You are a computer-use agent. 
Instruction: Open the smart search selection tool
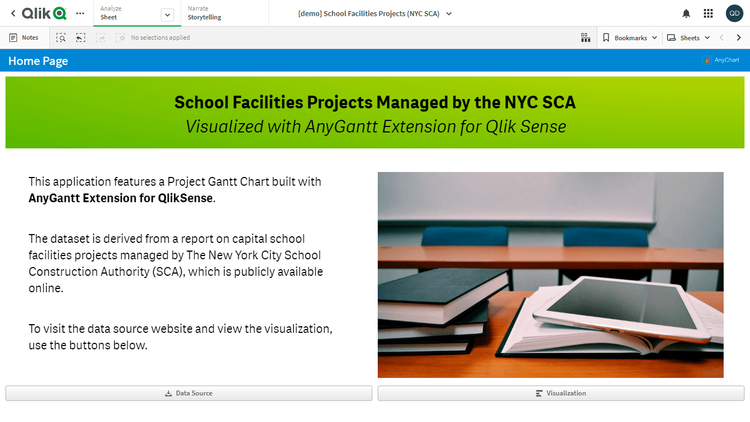coord(61,37)
